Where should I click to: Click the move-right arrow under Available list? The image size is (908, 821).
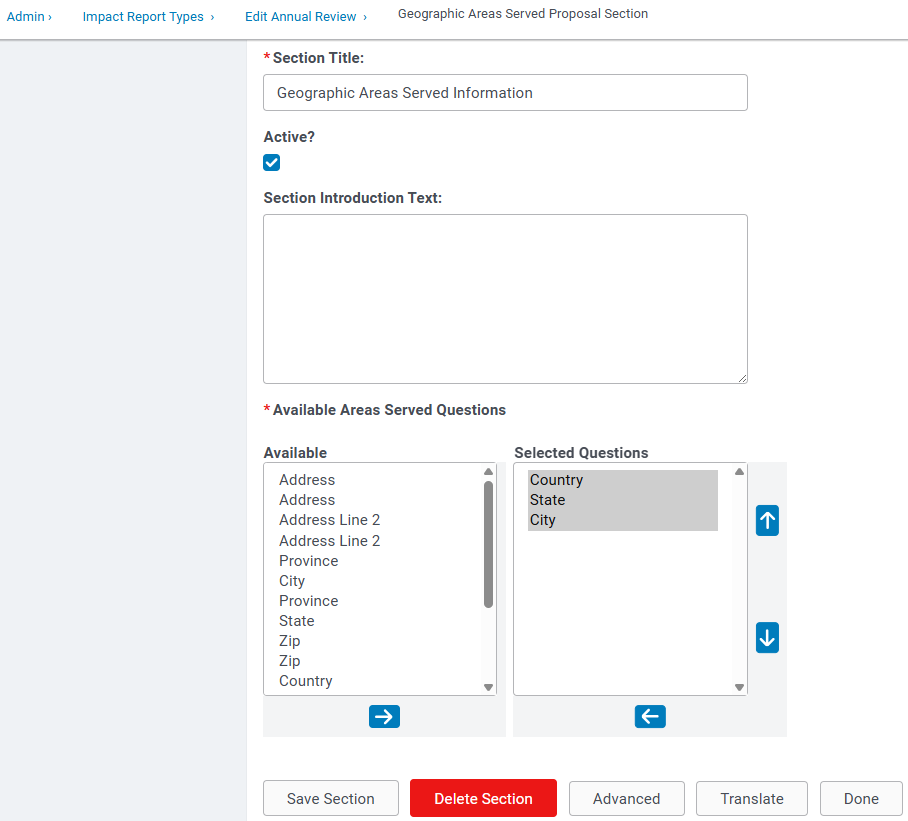[x=384, y=716]
